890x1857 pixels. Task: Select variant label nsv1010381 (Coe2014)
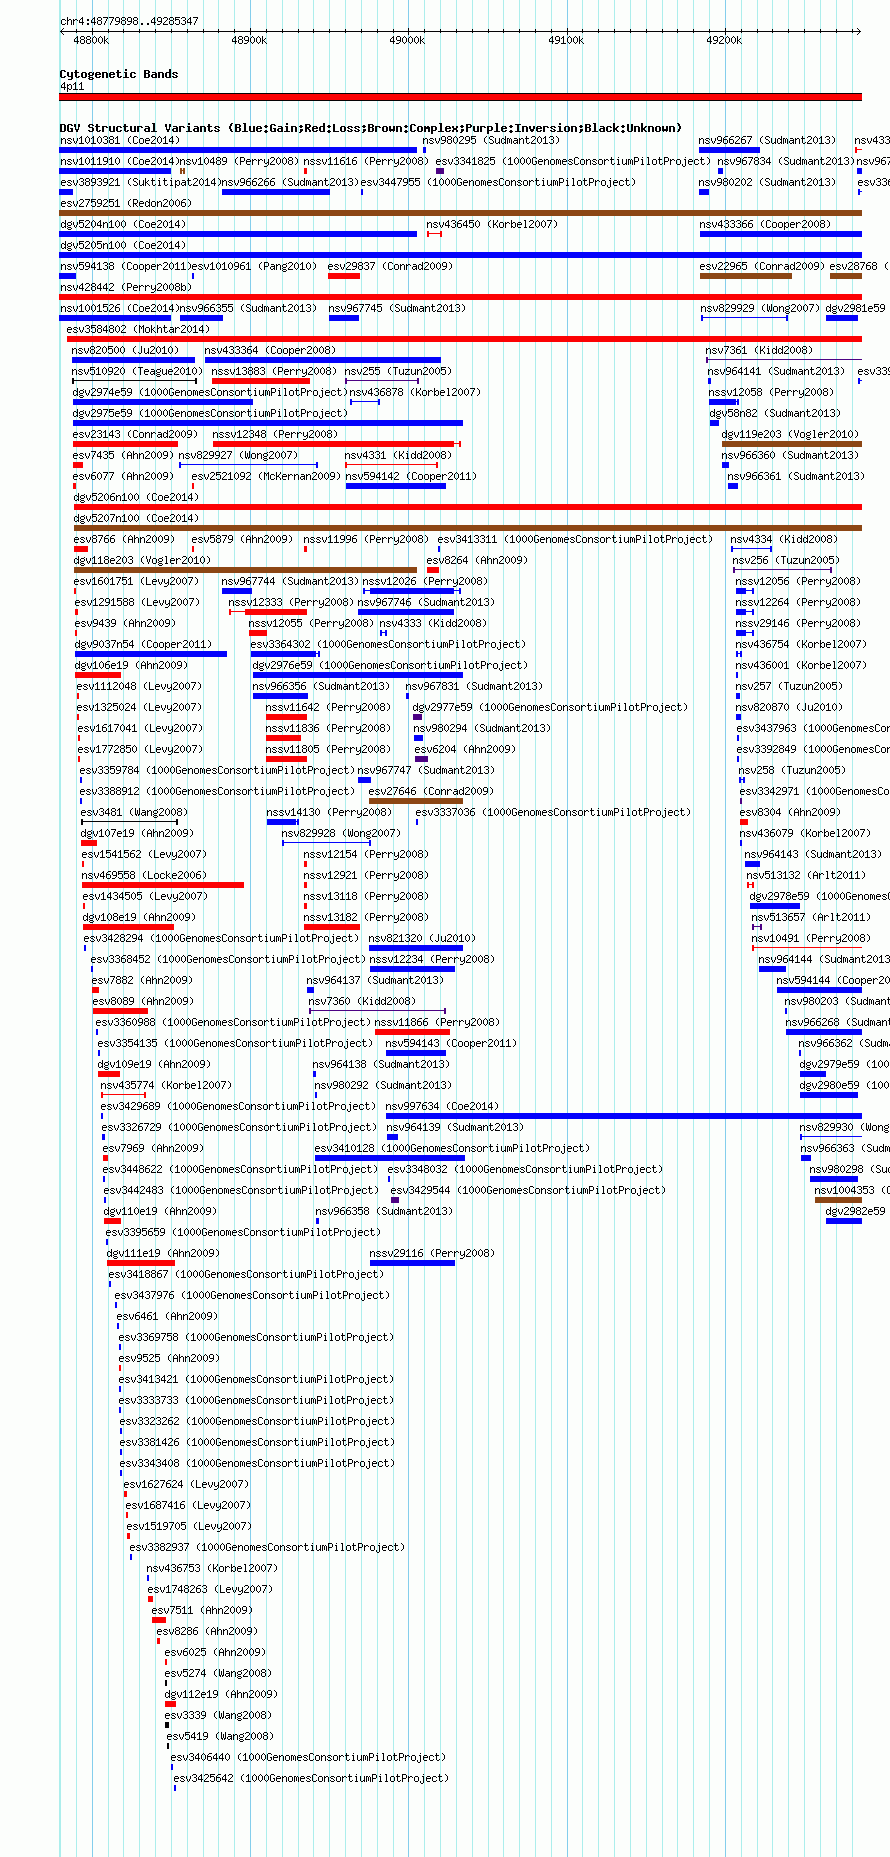pyautogui.click(x=120, y=140)
